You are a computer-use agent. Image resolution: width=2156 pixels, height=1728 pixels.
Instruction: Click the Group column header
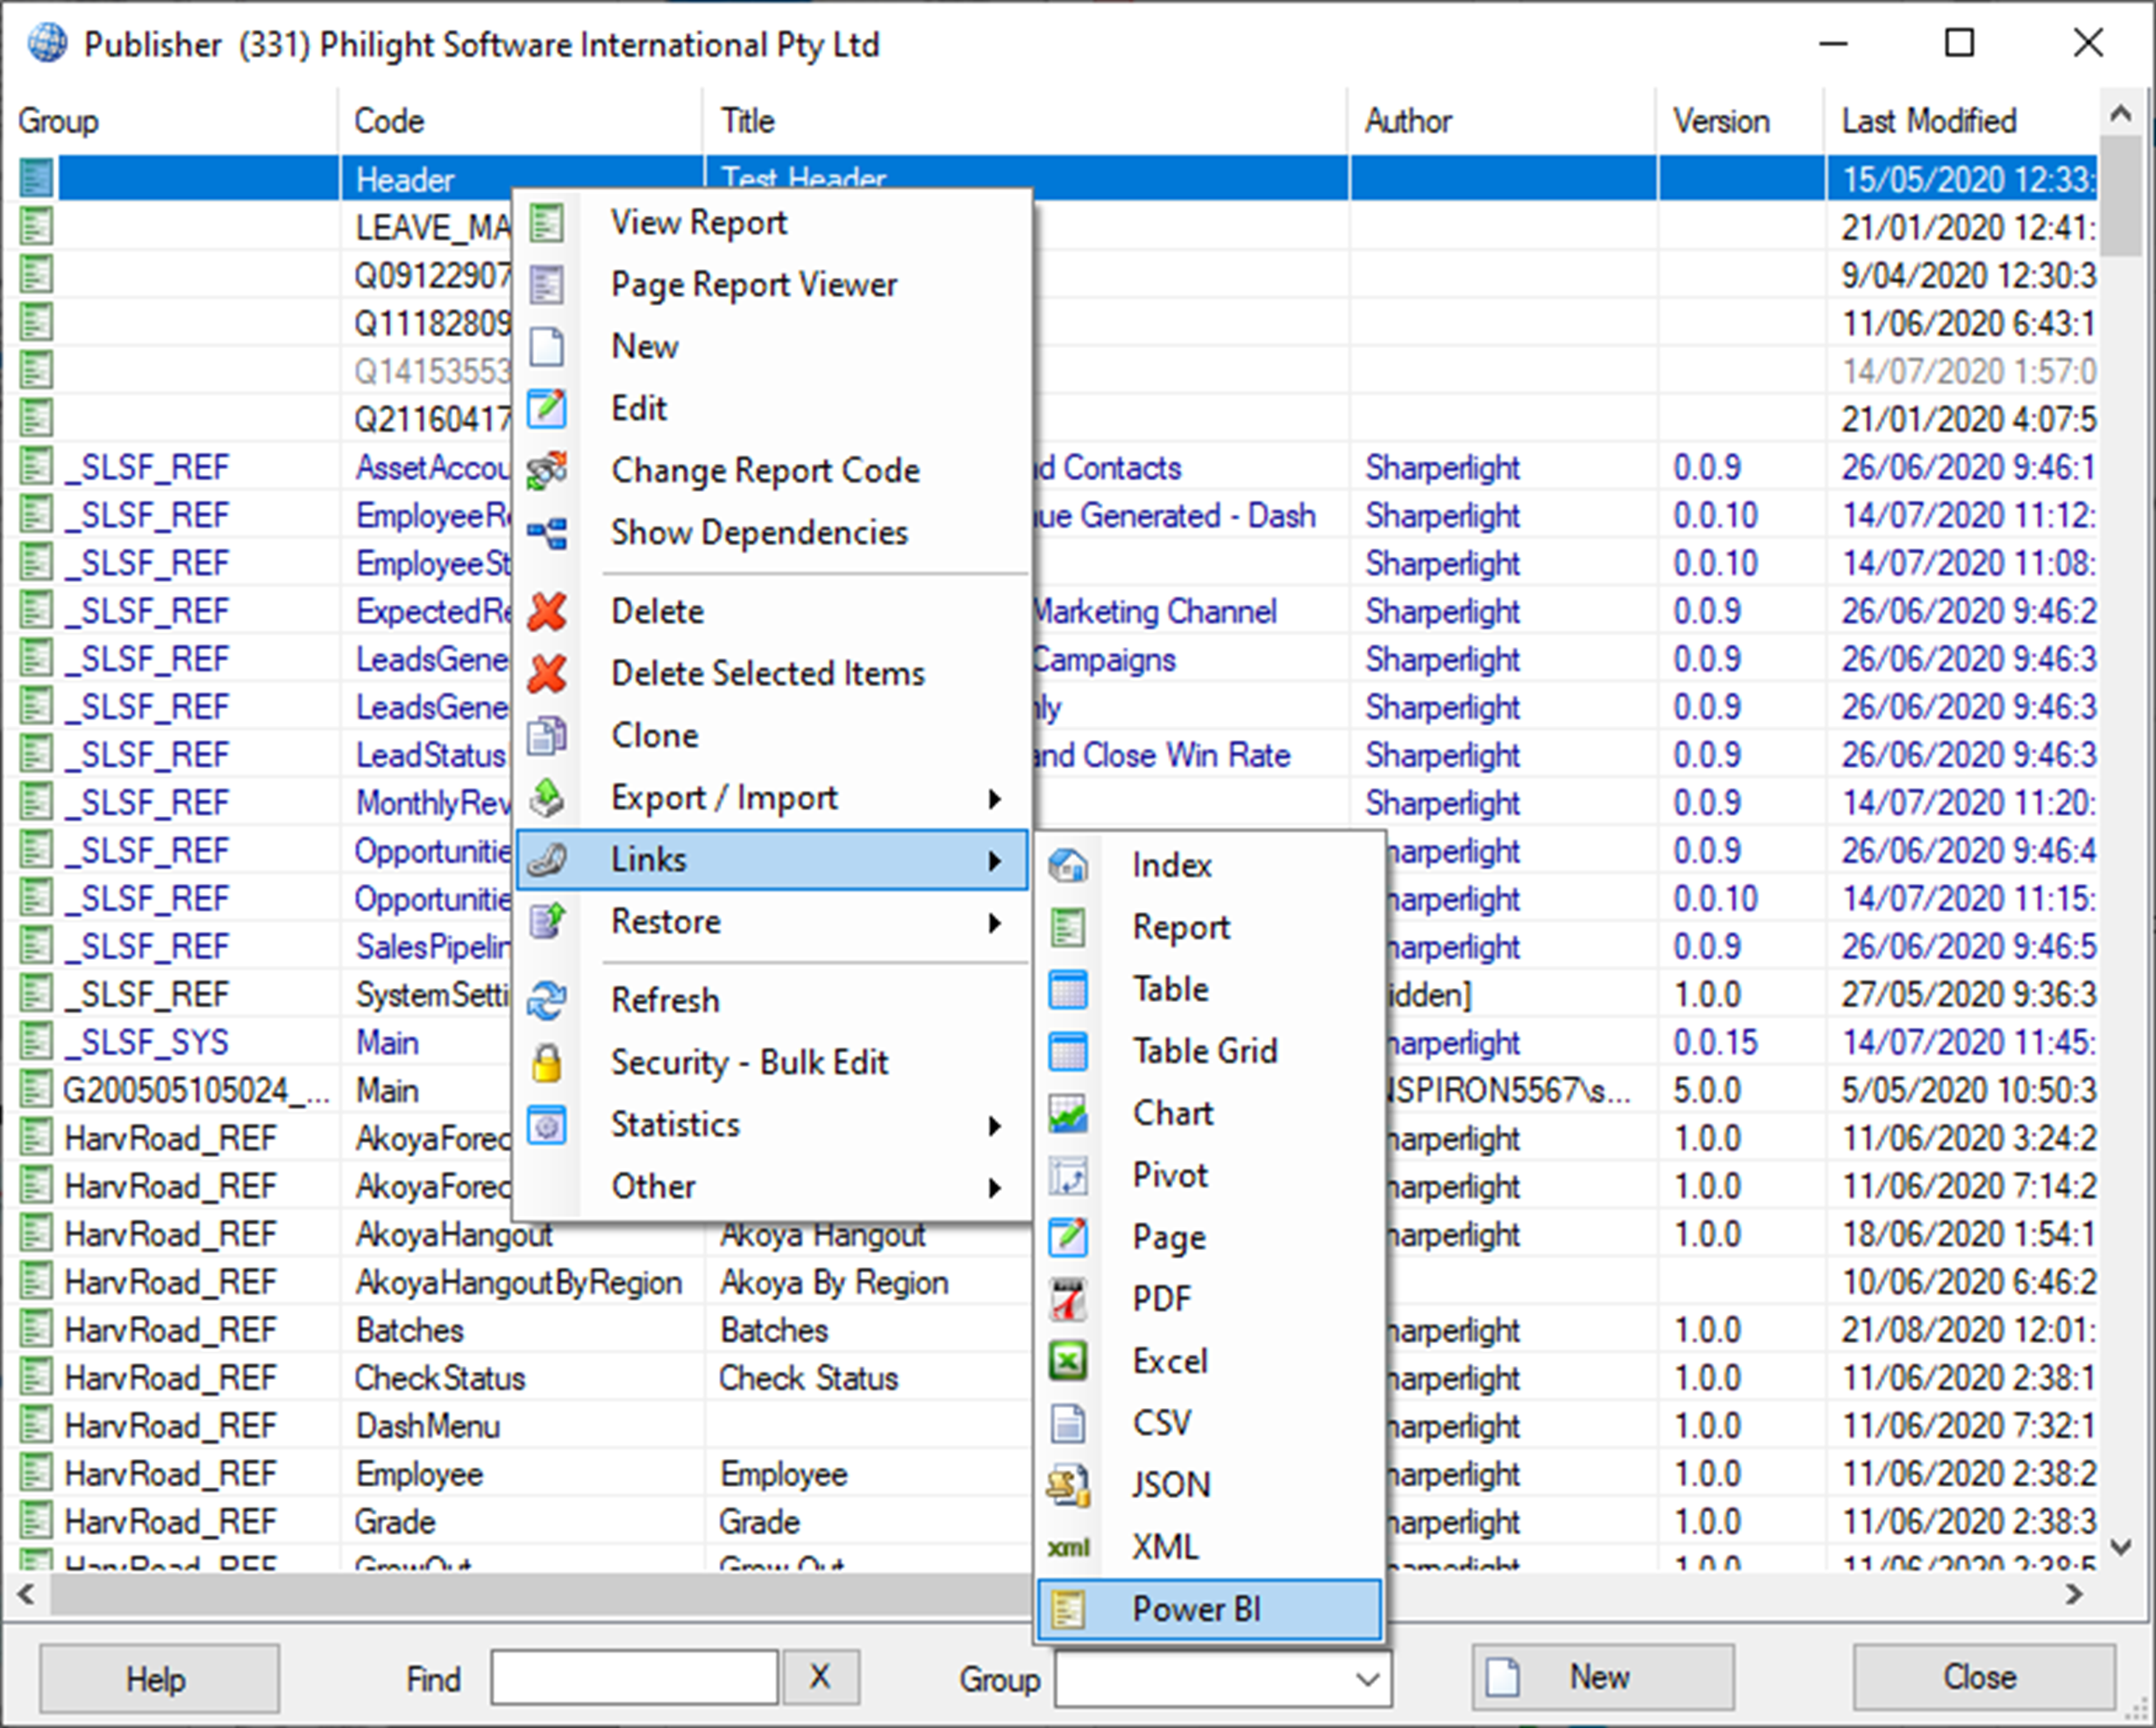[171, 121]
